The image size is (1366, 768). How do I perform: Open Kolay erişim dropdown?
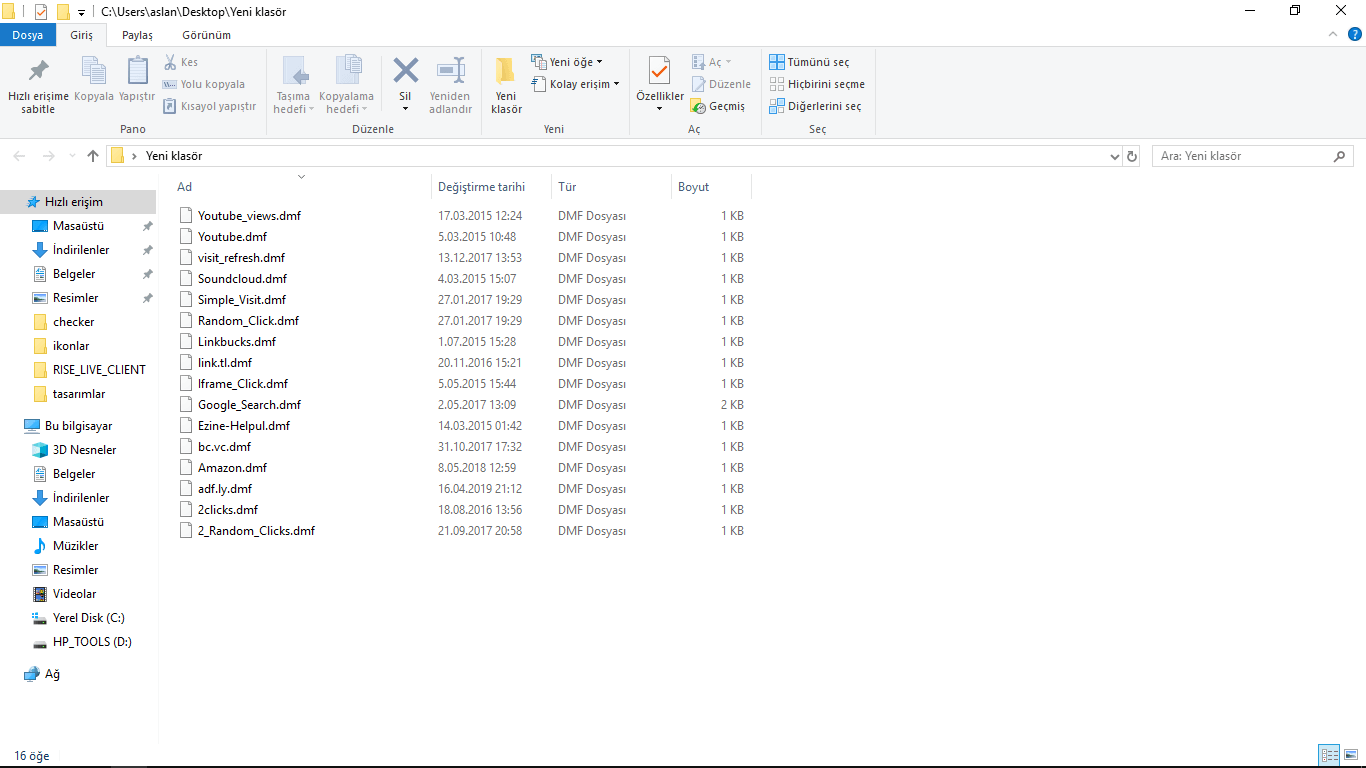point(575,84)
